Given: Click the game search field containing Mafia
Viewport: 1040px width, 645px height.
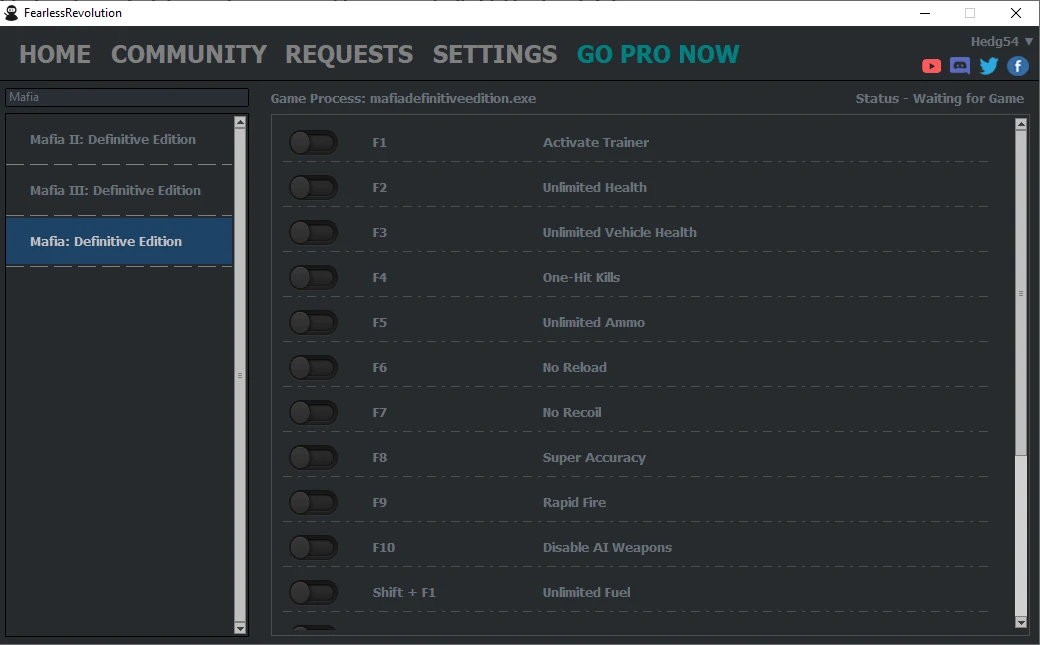Looking at the screenshot, I should (x=127, y=97).
